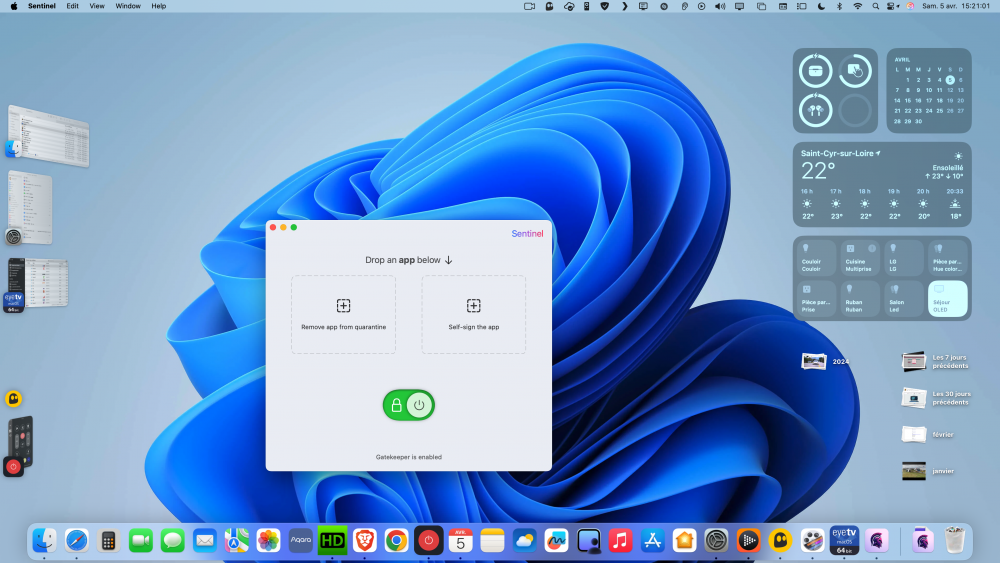The image size is (1000, 563).
Task: Click the Self-sign the app drop zone
Action: 474,314
